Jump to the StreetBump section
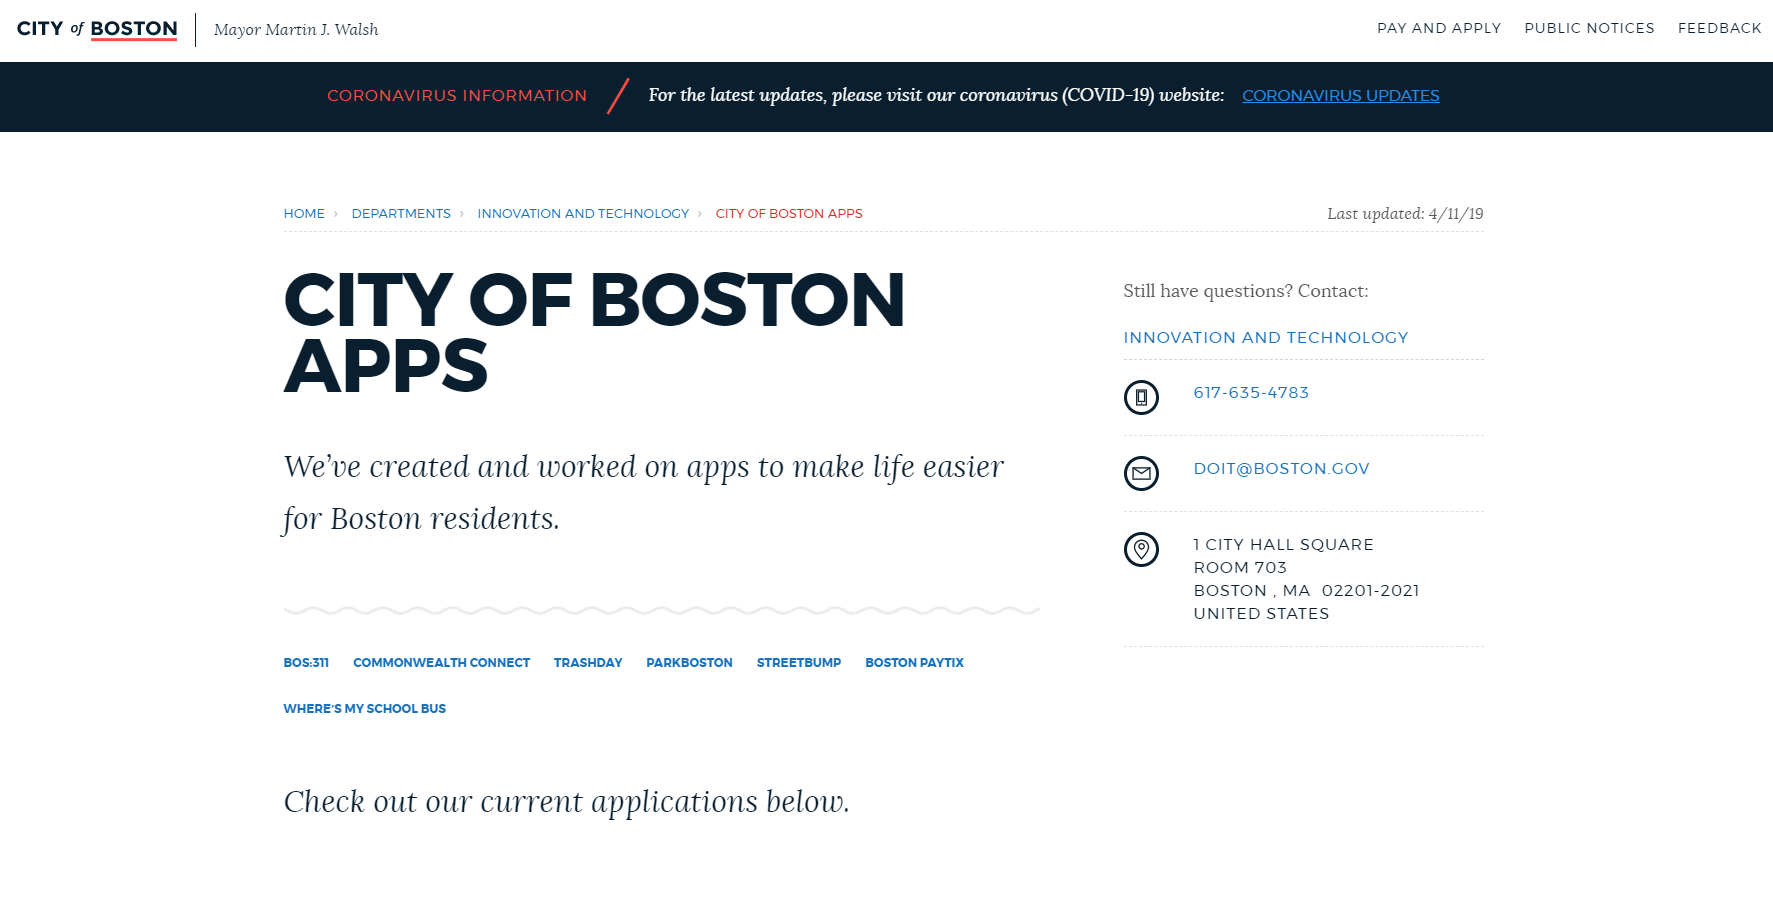This screenshot has width=1773, height=912. pyautogui.click(x=798, y=663)
